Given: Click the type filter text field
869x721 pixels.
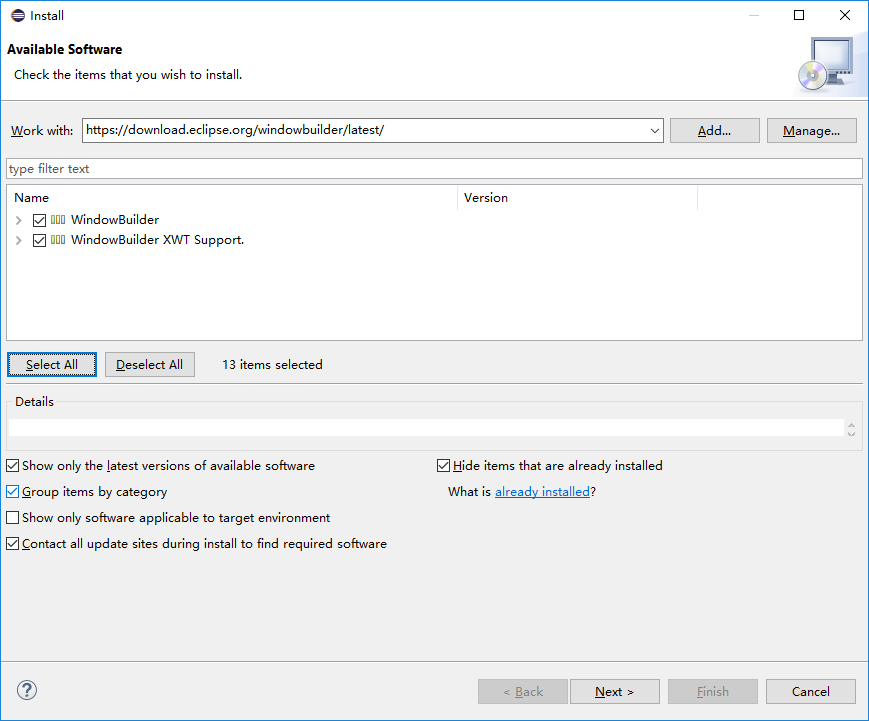Looking at the screenshot, I should [x=434, y=168].
